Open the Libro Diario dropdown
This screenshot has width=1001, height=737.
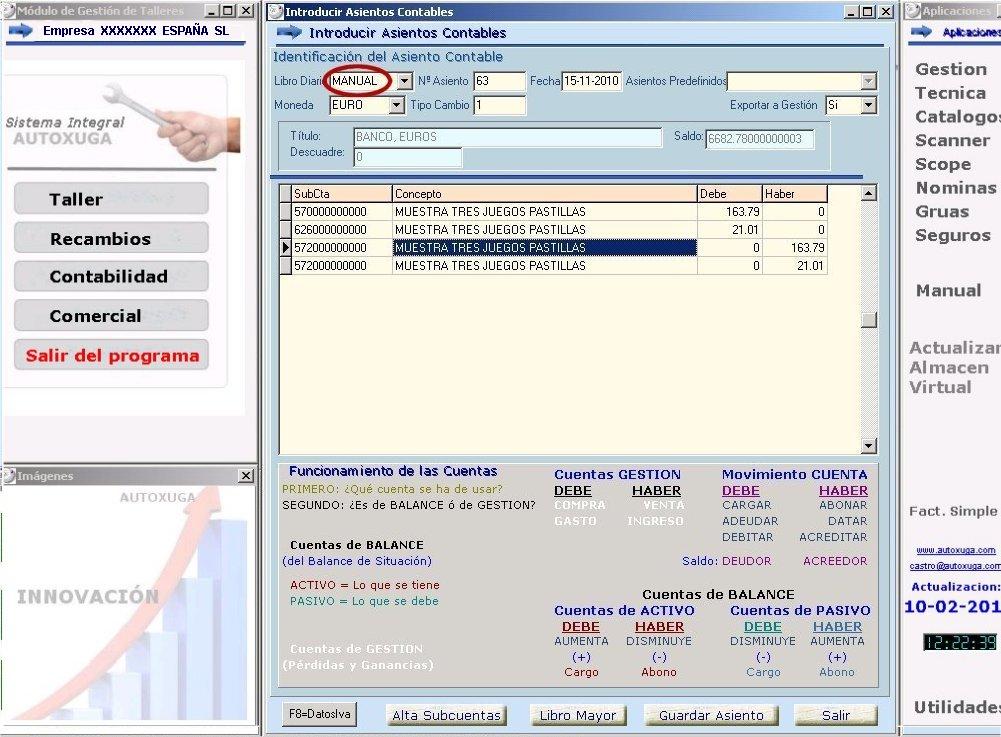click(404, 81)
